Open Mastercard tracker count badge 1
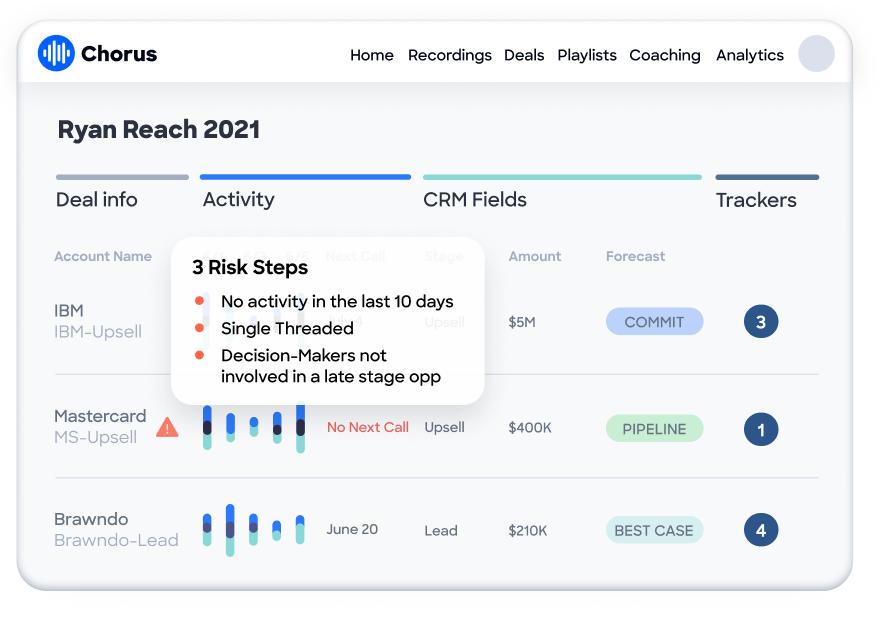The height and width of the screenshot is (638, 884). (x=761, y=429)
